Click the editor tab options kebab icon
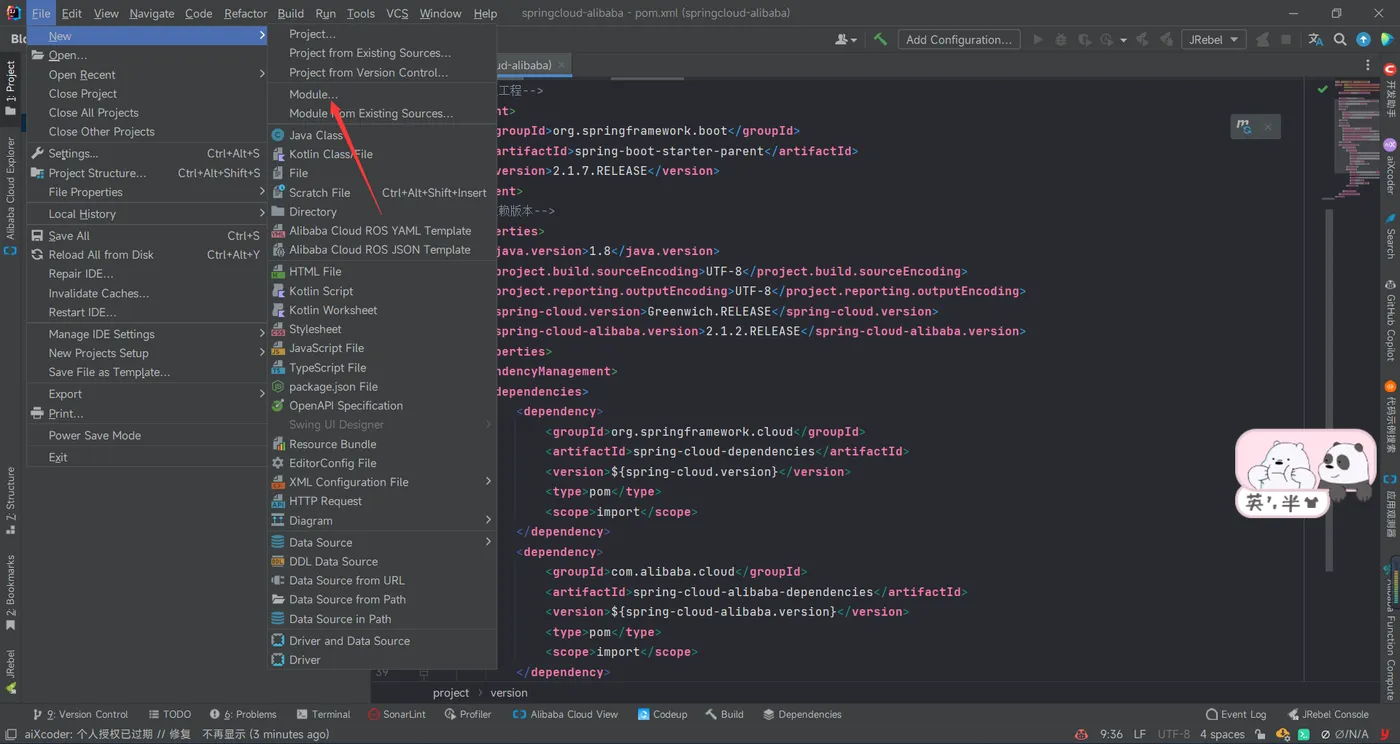1400x744 pixels. (1368, 65)
